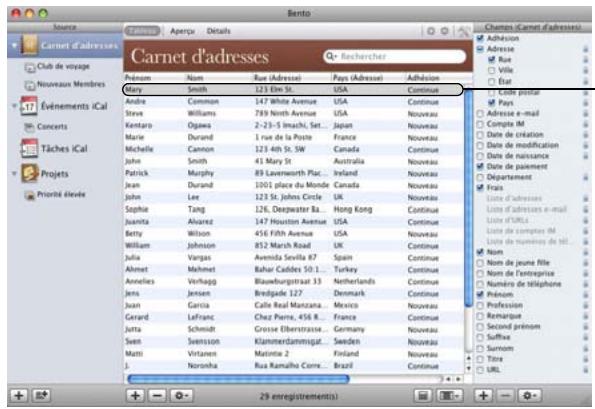Click the new collection button below the sidebar
595x409 pixels.
pos(41,395)
